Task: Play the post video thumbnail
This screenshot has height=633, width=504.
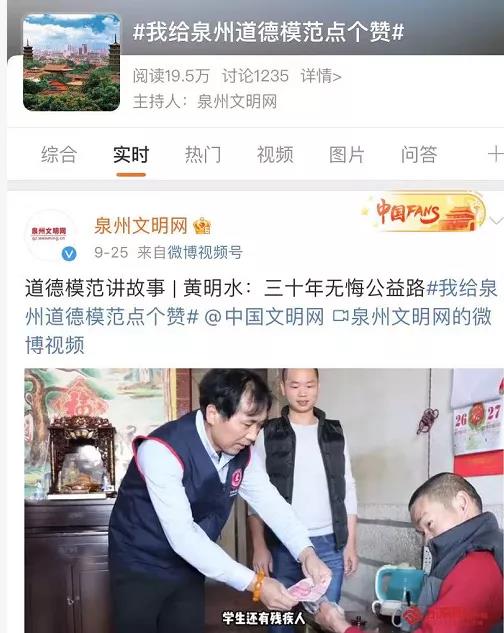Action: pos(264,501)
